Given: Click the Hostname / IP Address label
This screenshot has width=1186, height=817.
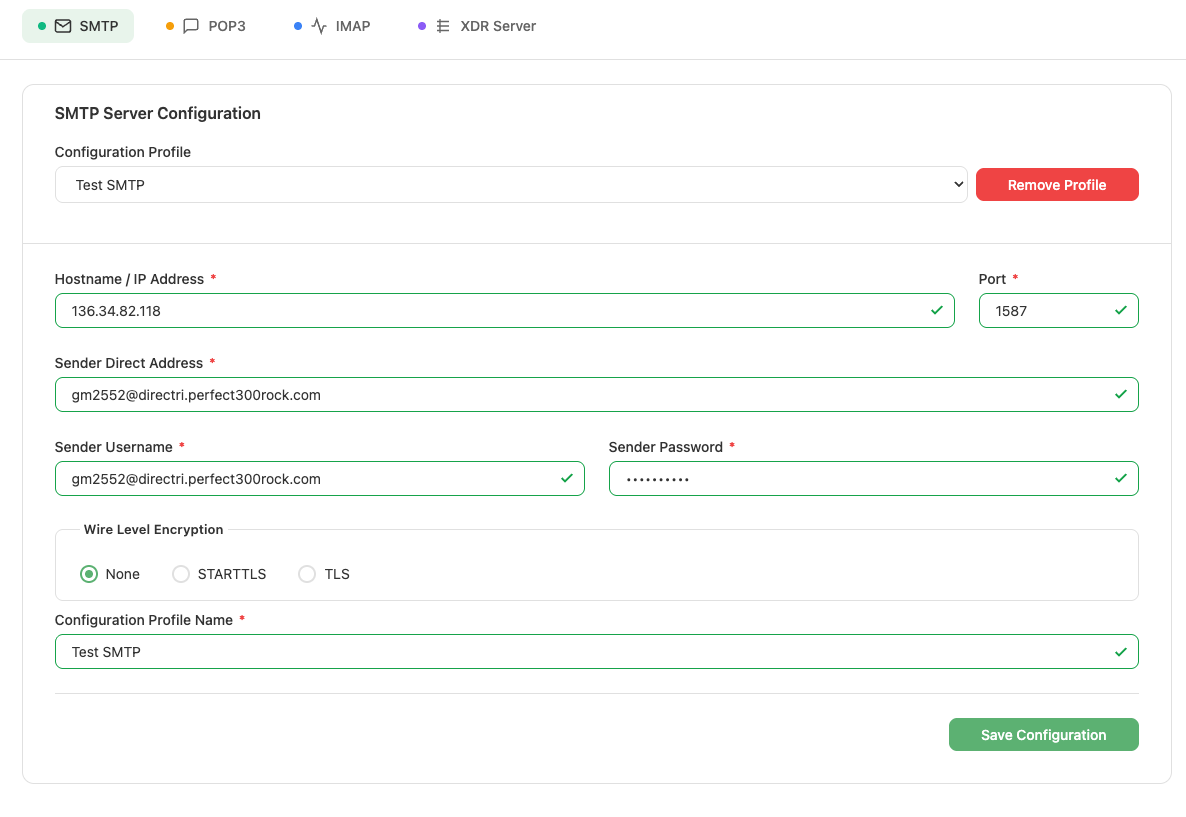Looking at the screenshot, I should 129,279.
